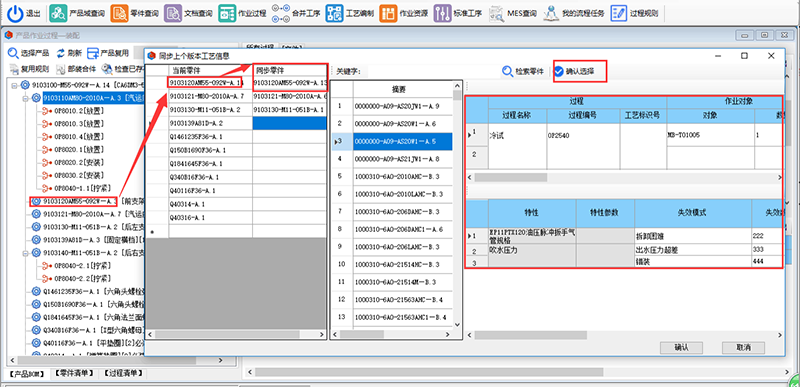The width and height of the screenshot is (800, 387).
Task: Select summary row 0000000-A09-AS20W1-A.5
Action: tap(402, 141)
